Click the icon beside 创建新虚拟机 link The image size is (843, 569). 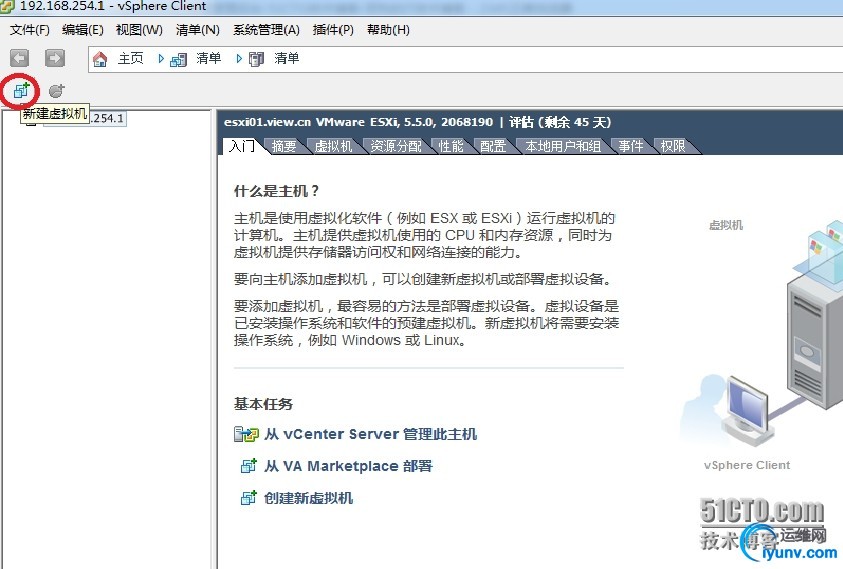pos(248,498)
